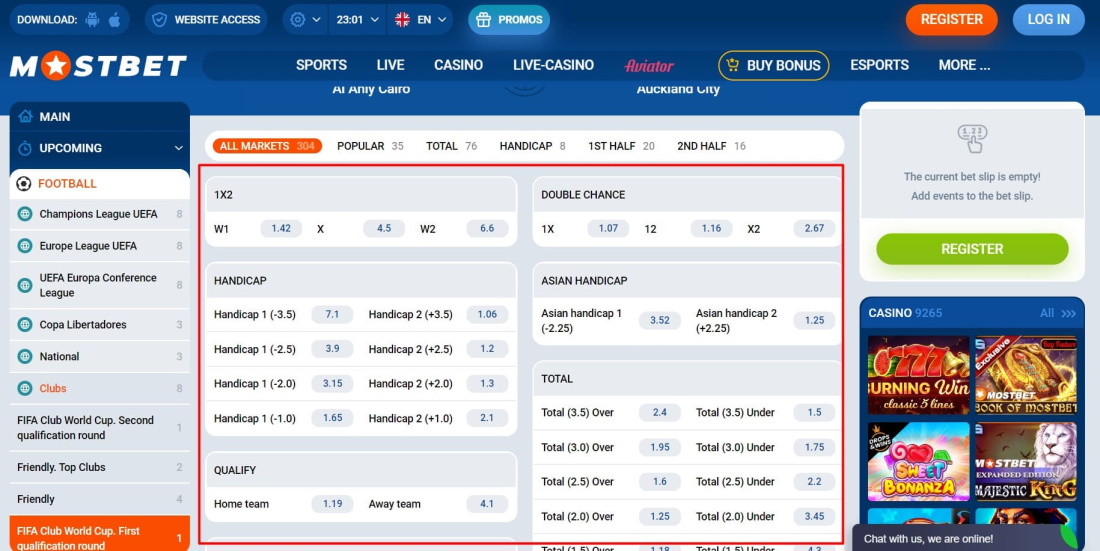Select Handicap 1 (-3.5) odds 7.1

(x=333, y=314)
